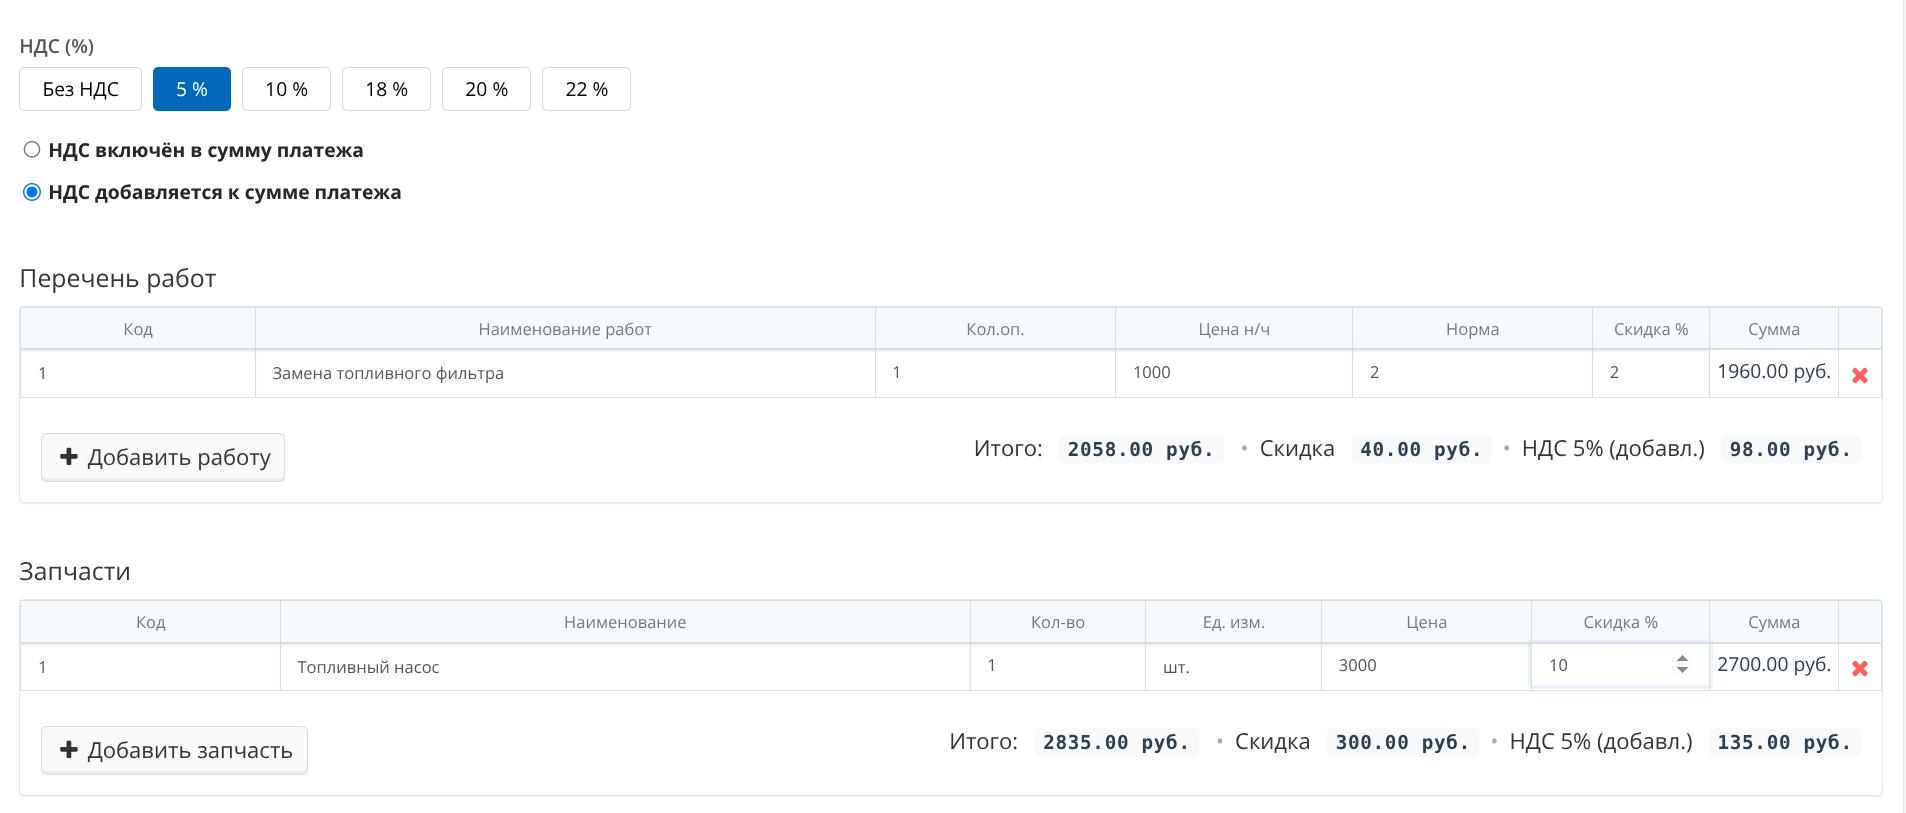
Task: Select 'НДС добавляется к сумме платежа' option
Action: click(32, 192)
